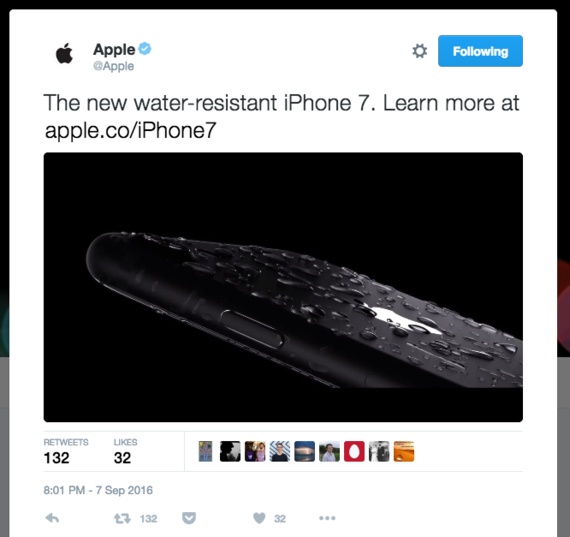Open the iPhone 7 water droplets image

click(x=283, y=287)
